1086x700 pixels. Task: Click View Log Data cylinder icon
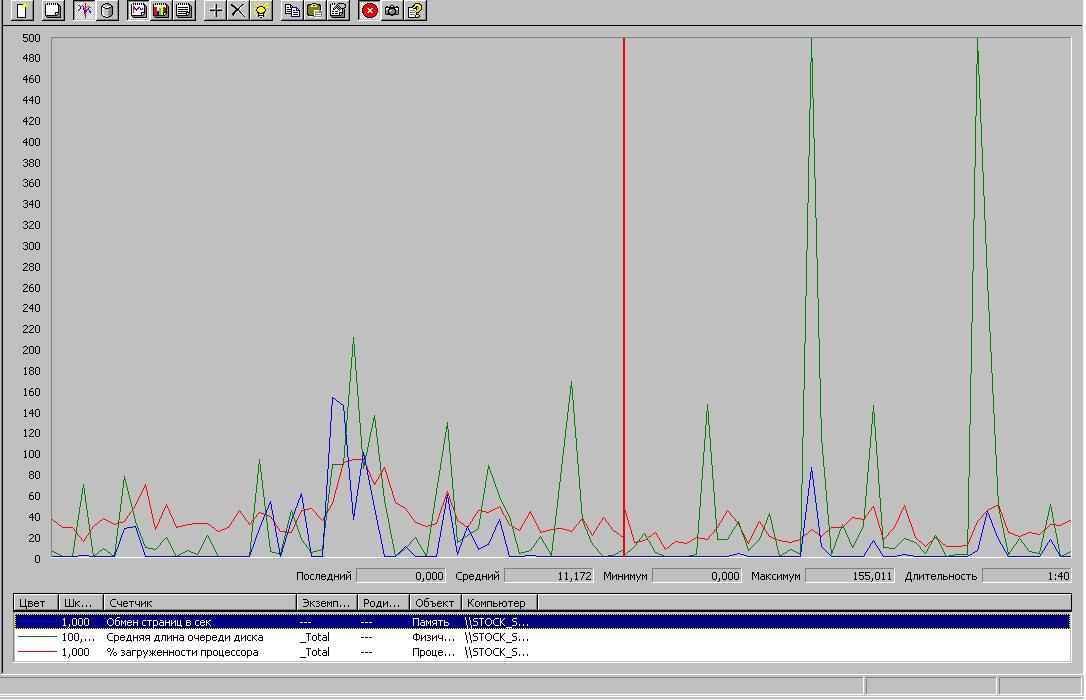coord(108,11)
